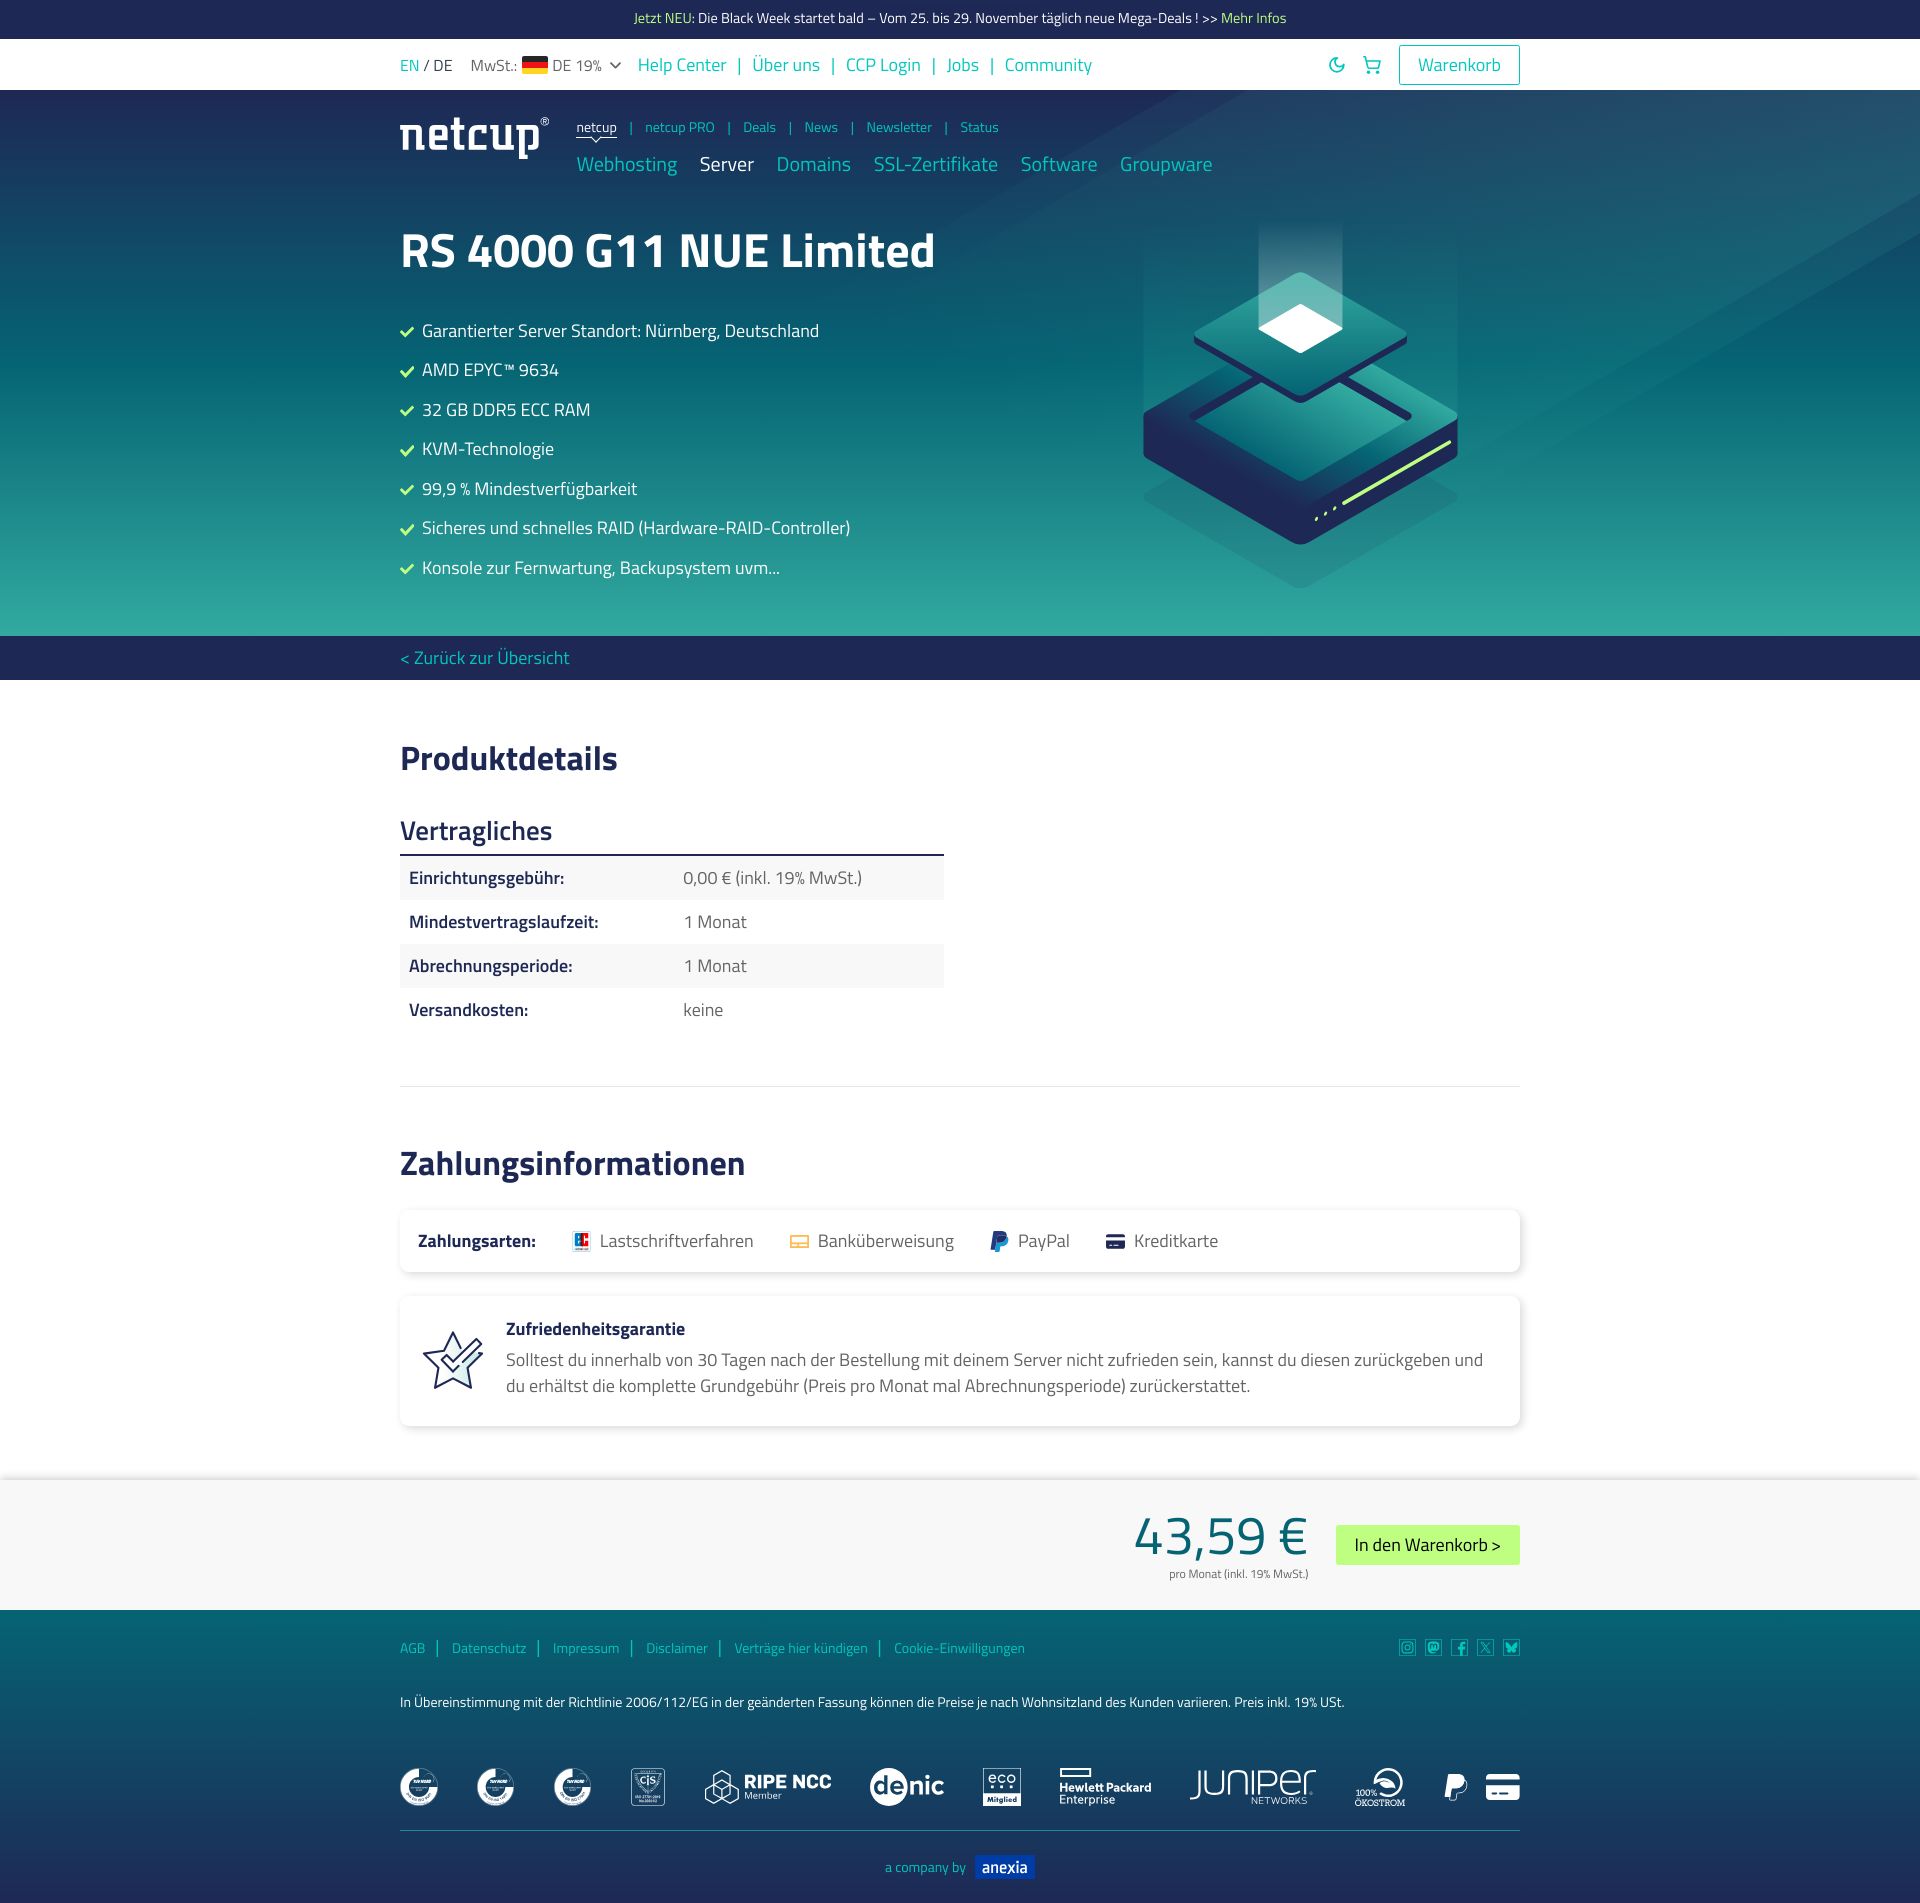The height and width of the screenshot is (1903, 1920).
Task: Click the eco Mitglied badge
Action: click(x=1002, y=1787)
